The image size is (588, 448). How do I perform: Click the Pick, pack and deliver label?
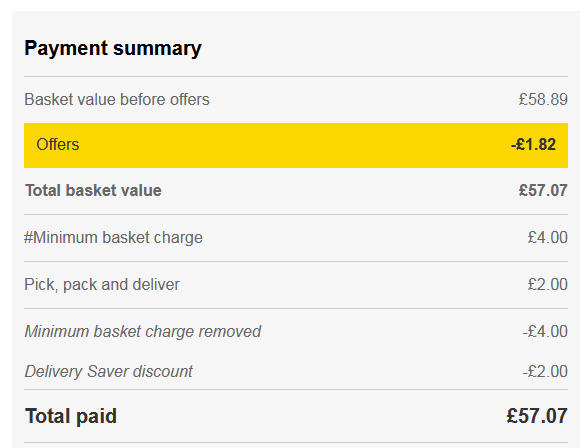pos(102,285)
